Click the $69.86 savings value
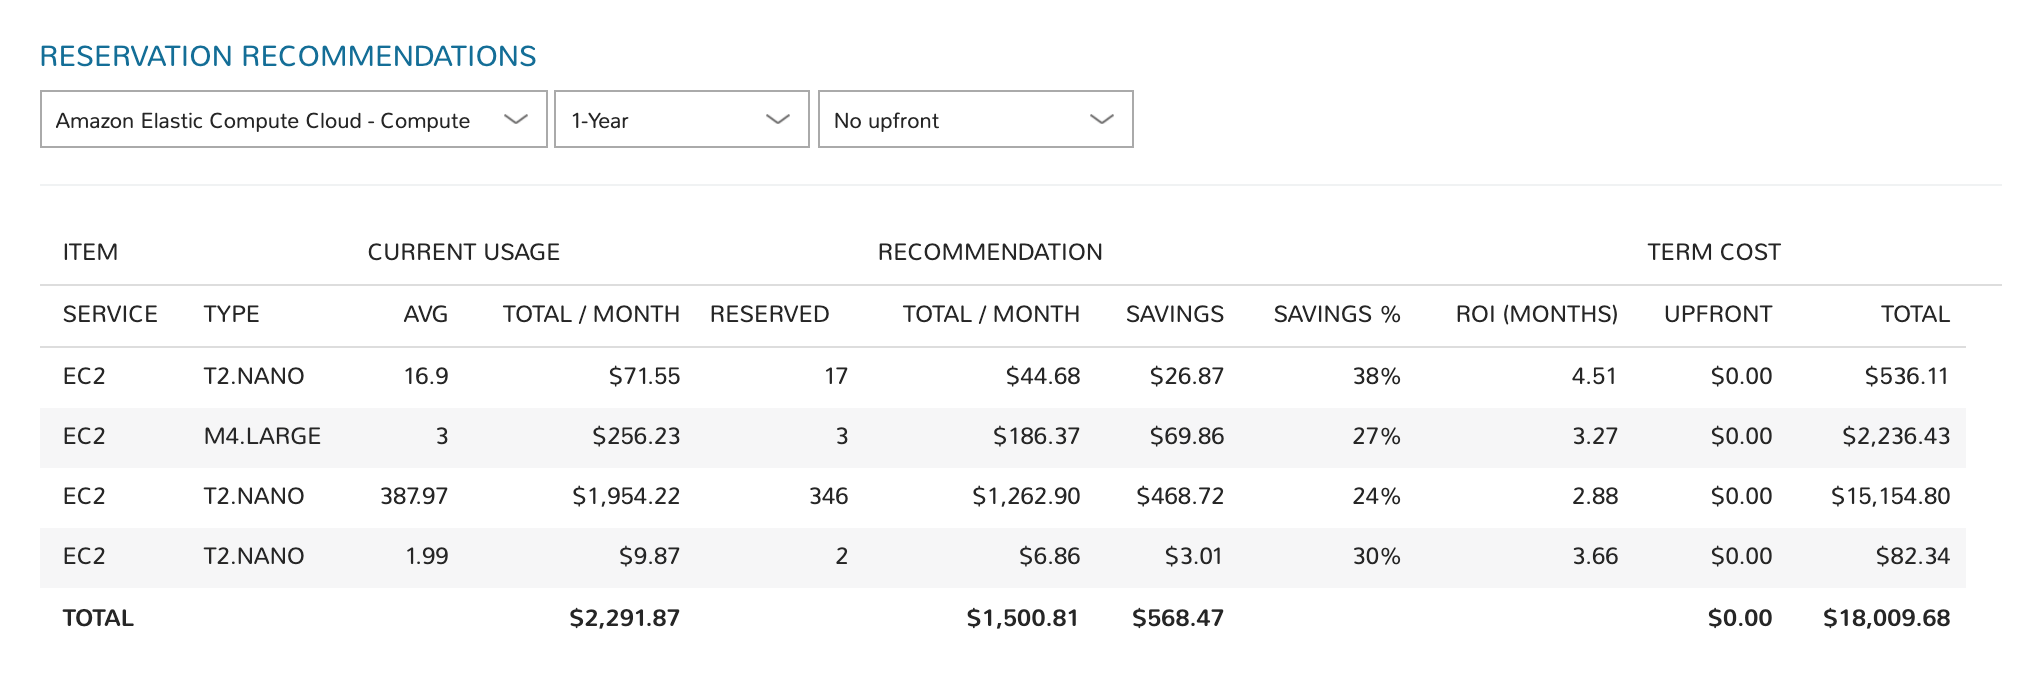The width and height of the screenshot is (2038, 686). coord(1186,436)
